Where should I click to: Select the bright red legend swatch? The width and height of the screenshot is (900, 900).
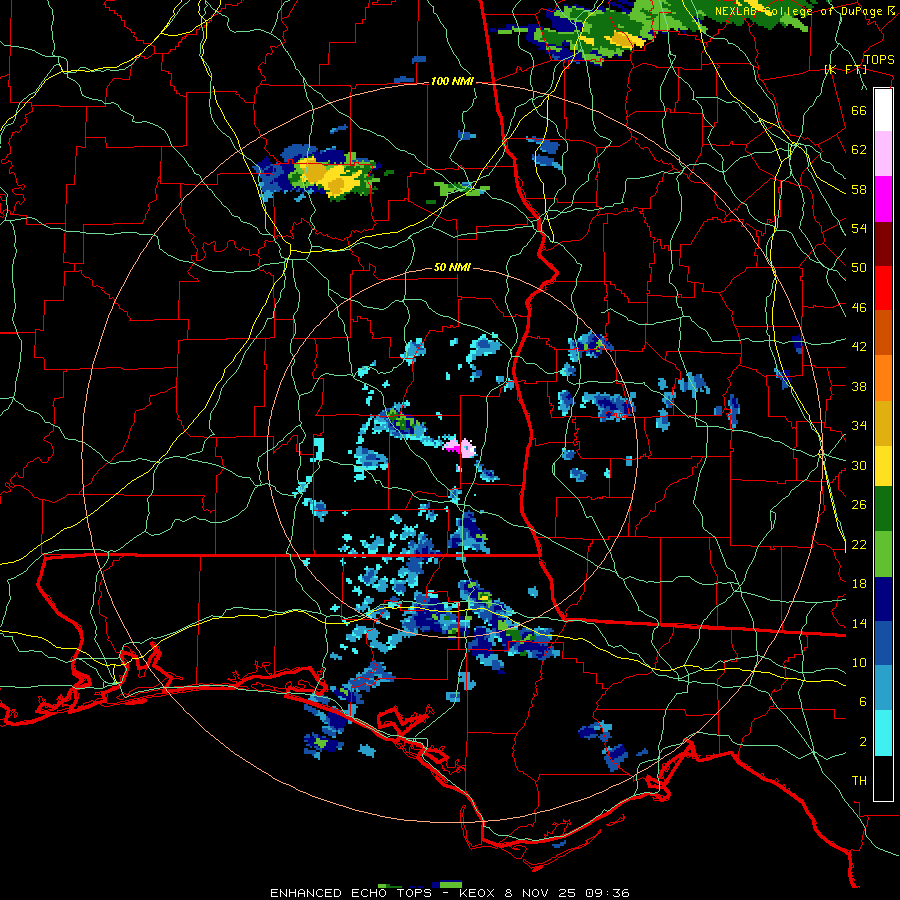883,288
